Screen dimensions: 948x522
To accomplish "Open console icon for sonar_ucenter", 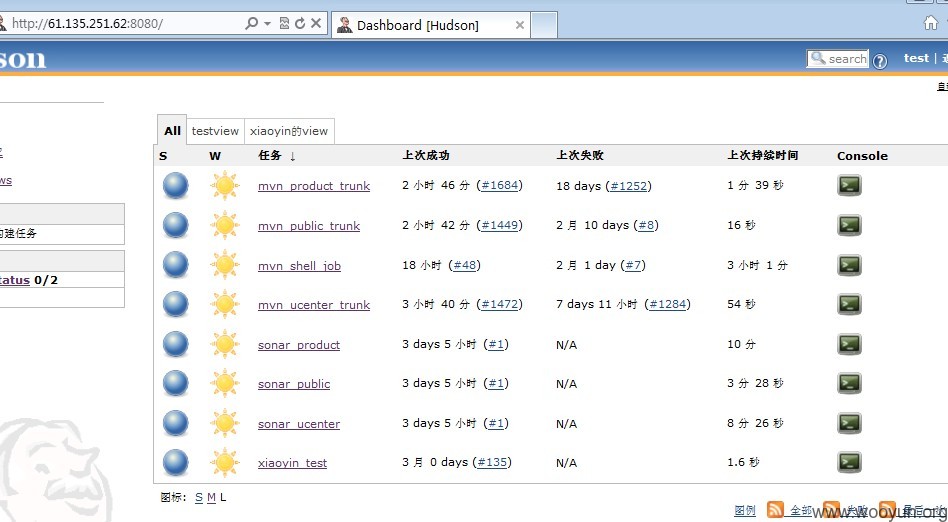I will coord(849,423).
